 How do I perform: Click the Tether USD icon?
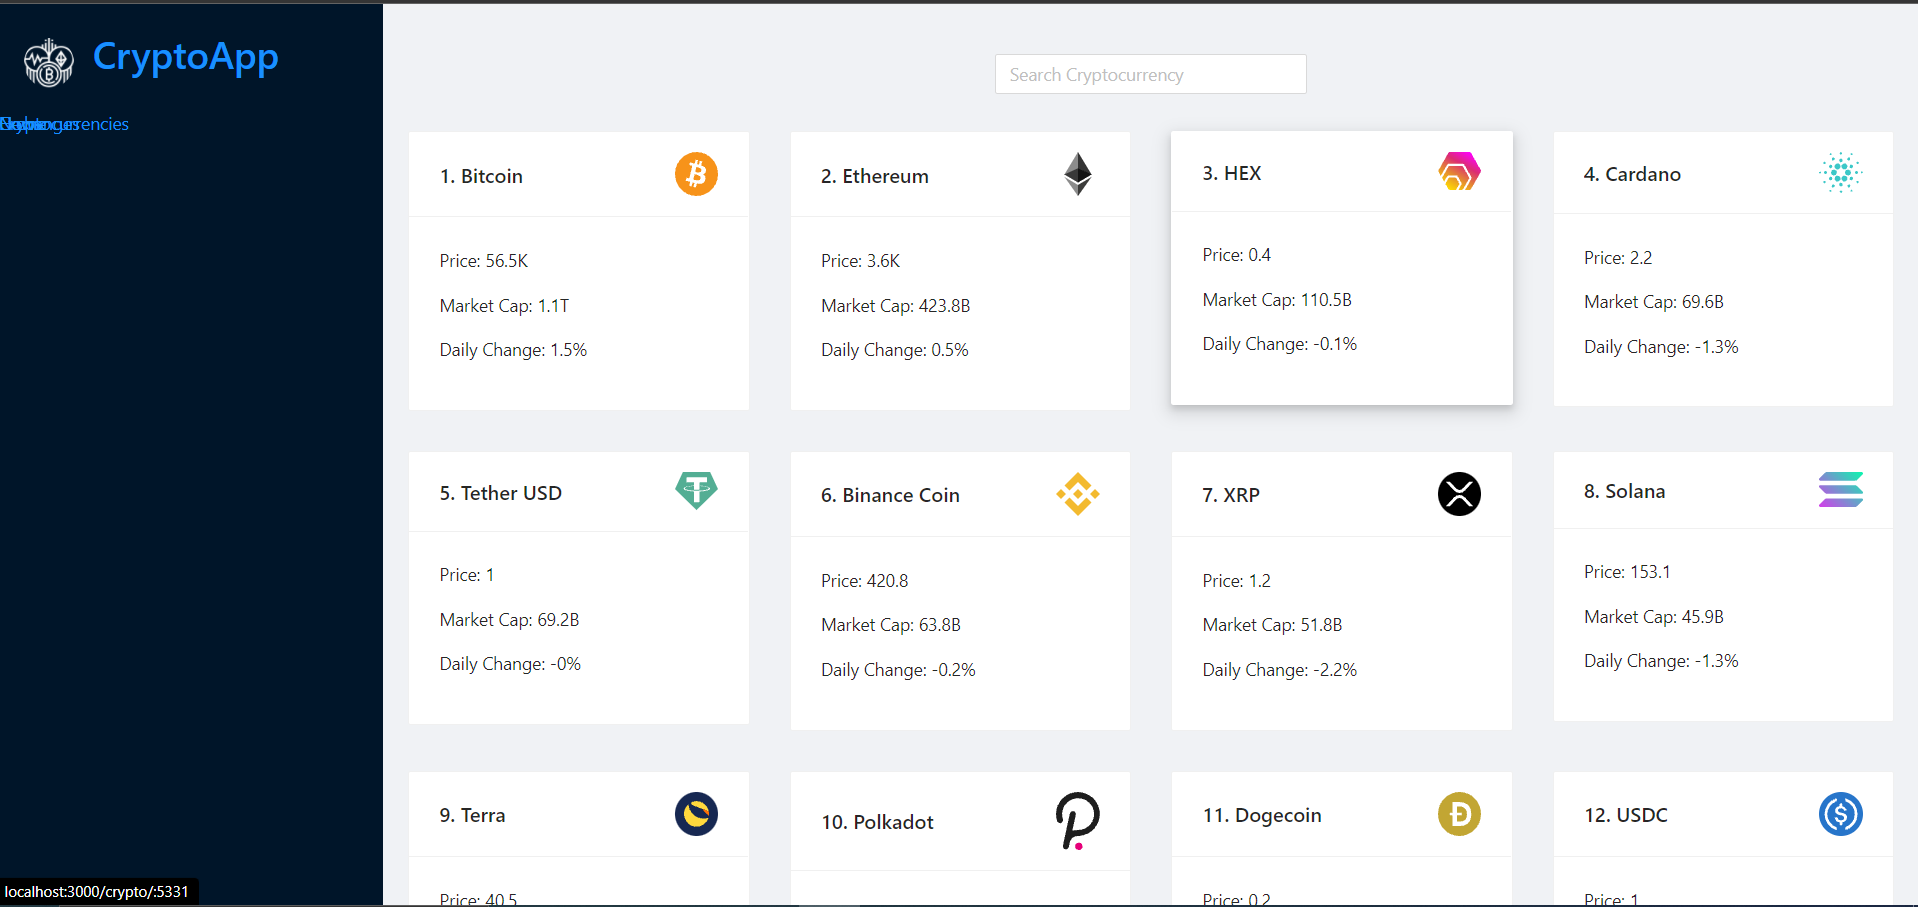696,490
